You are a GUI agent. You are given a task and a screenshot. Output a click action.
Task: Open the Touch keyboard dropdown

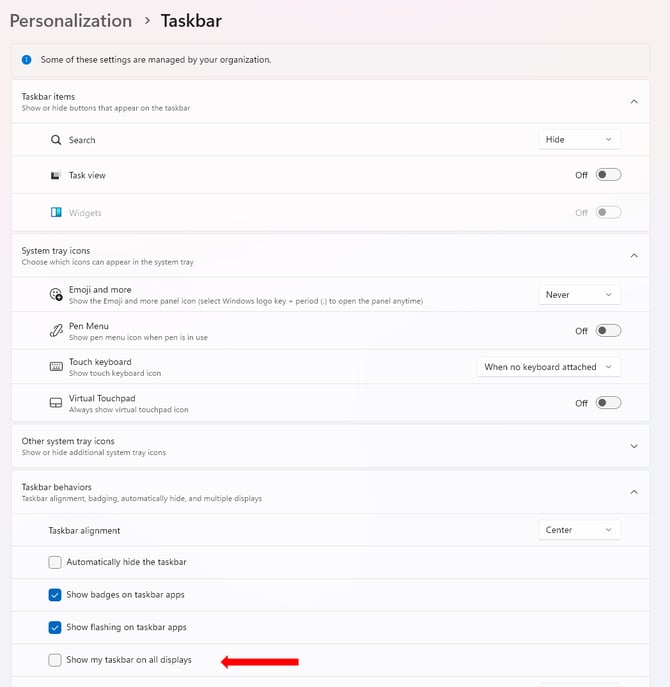[x=548, y=367]
